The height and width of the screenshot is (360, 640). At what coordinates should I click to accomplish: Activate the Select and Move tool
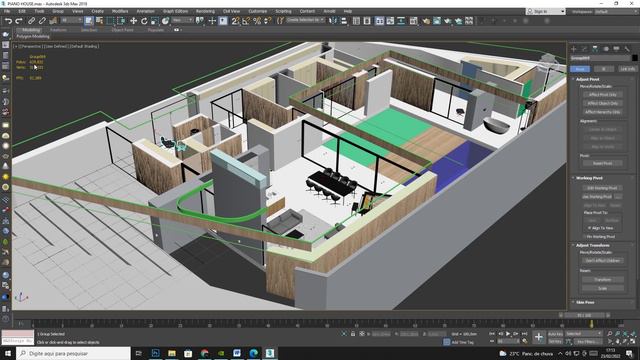tap(133, 21)
